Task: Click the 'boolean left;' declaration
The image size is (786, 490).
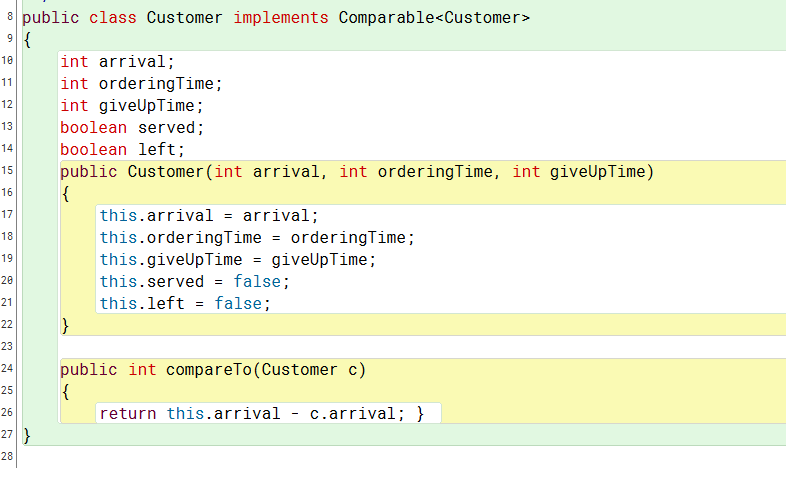Action: [123, 150]
